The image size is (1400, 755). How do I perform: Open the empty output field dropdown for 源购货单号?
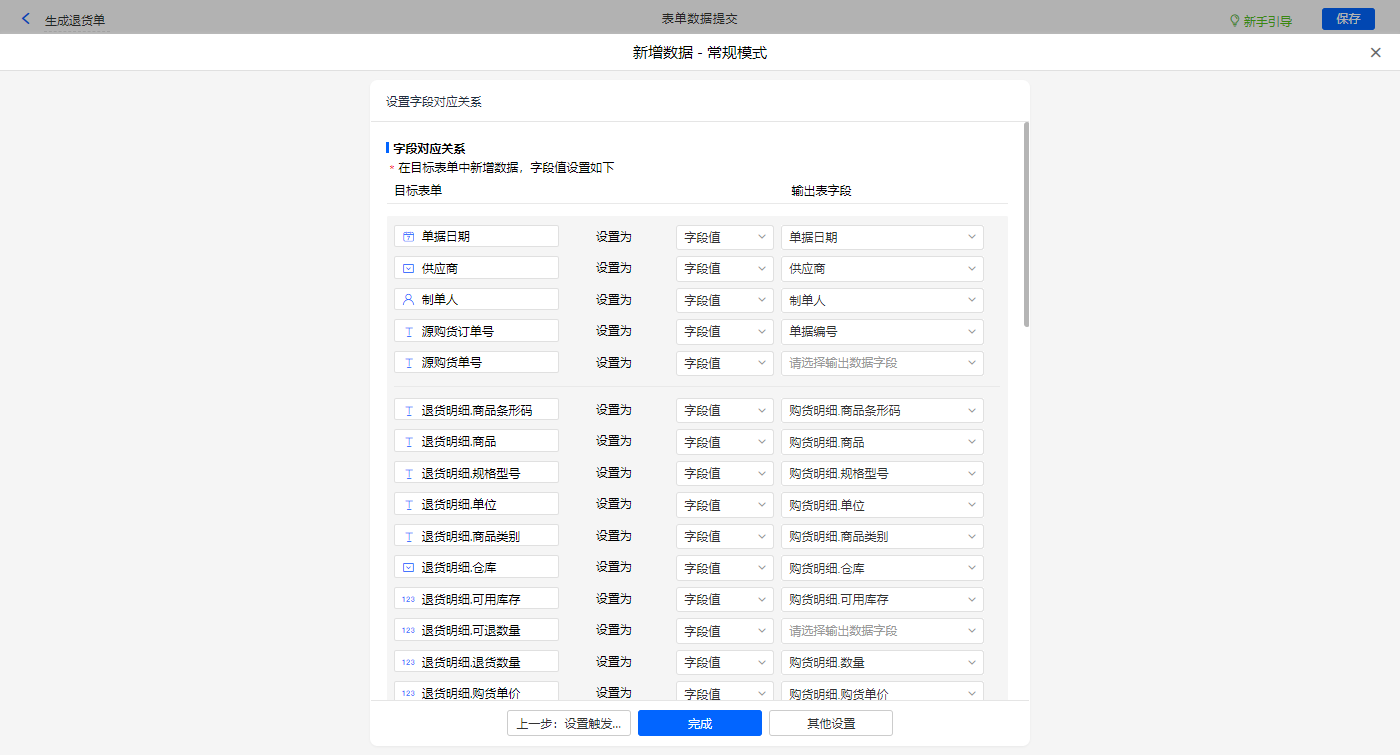click(x=881, y=363)
